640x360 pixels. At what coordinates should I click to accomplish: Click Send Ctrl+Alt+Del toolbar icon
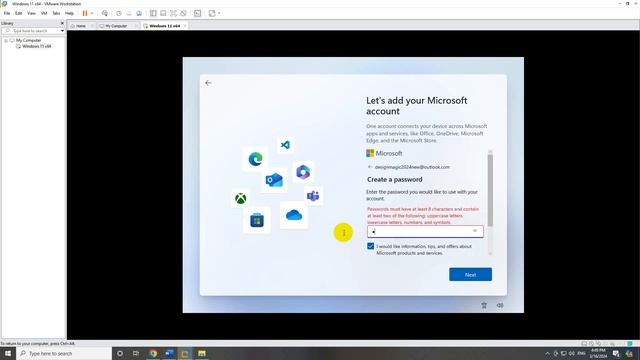tap(105, 13)
